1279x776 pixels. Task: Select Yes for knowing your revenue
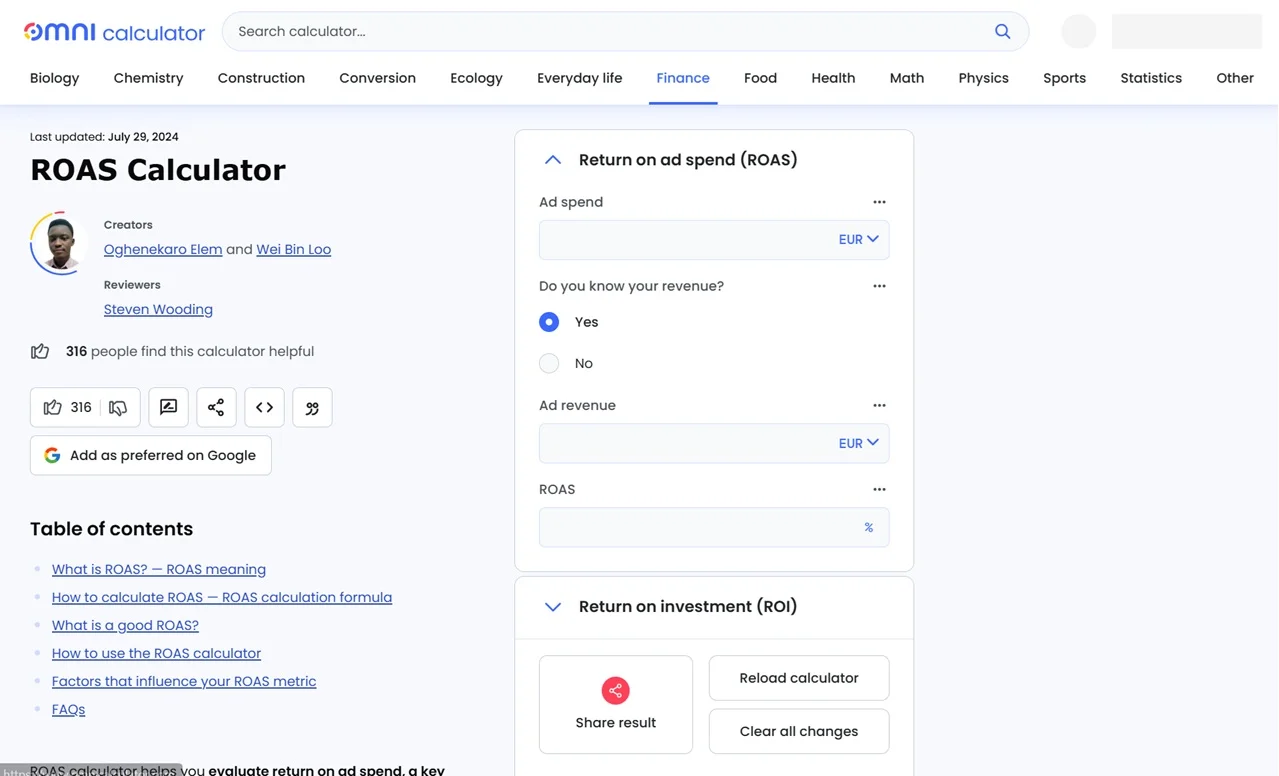tap(549, 322)
